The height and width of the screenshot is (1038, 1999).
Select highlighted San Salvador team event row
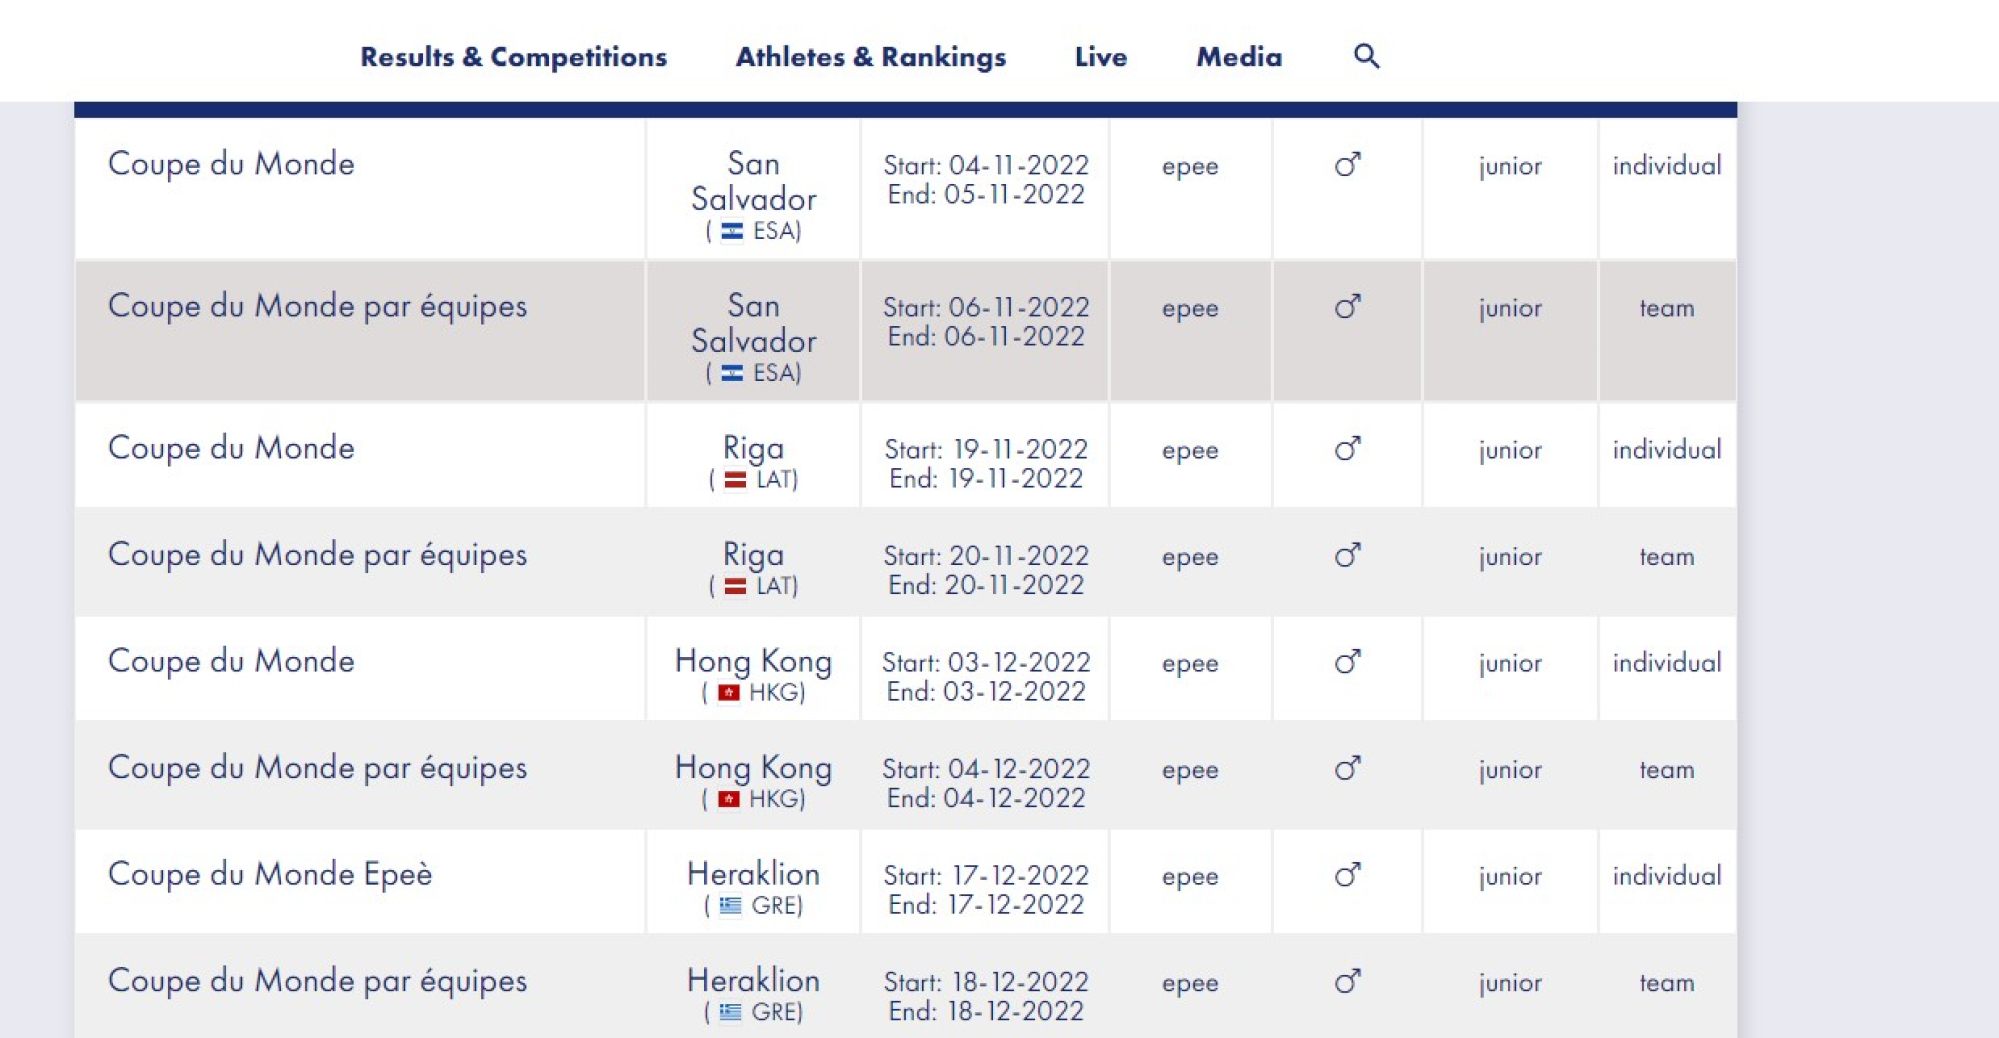905,331
